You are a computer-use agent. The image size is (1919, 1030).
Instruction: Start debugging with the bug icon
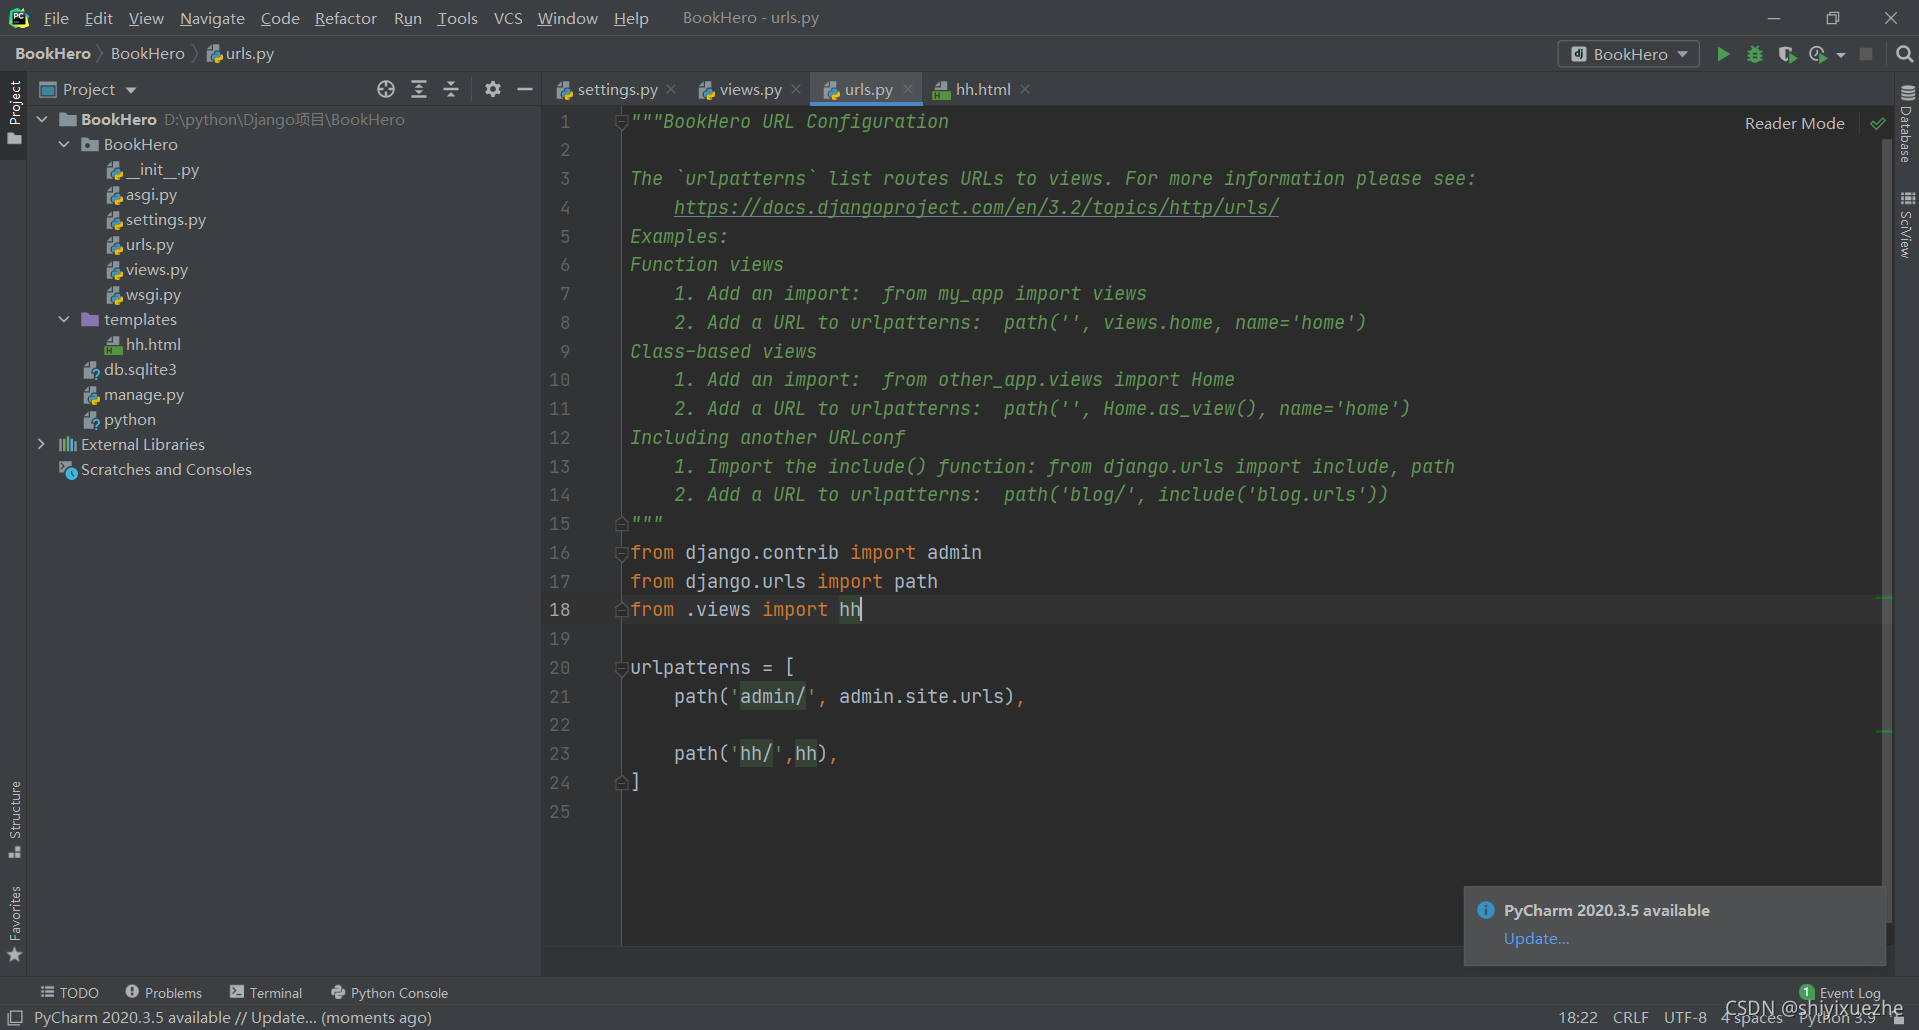point(1755,54)
